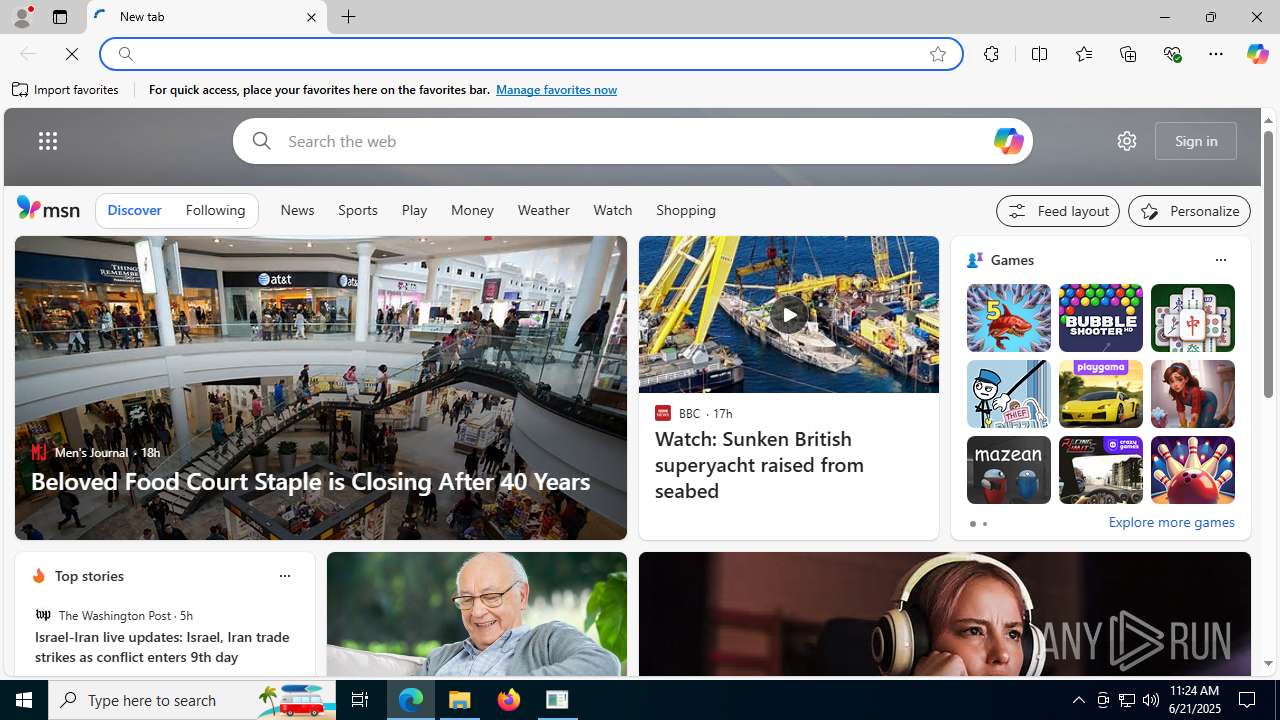Enable Split screen view
This screenshot has width=1280, height=720.
(x=1040, y=54)
